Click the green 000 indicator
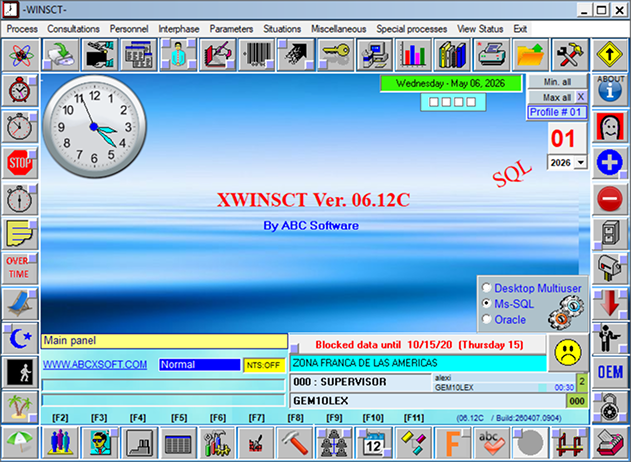 (x=577, y=401)
